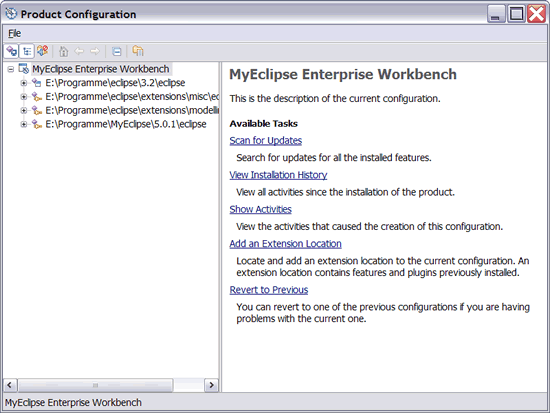Image resolution: width=550 pixels, height=413 pixels.
Task: Collapse the MyEclipse Enterprise Workbench tree root
Action: tap(11, 69)
